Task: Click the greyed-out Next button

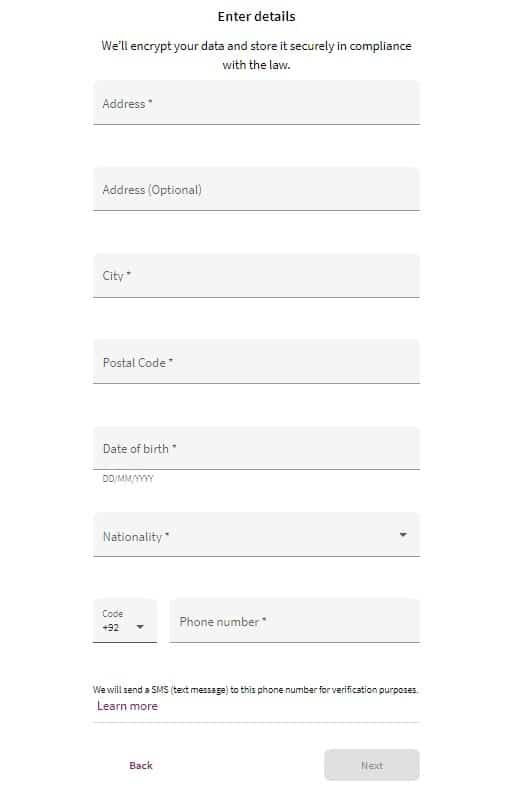Action: 371,765
